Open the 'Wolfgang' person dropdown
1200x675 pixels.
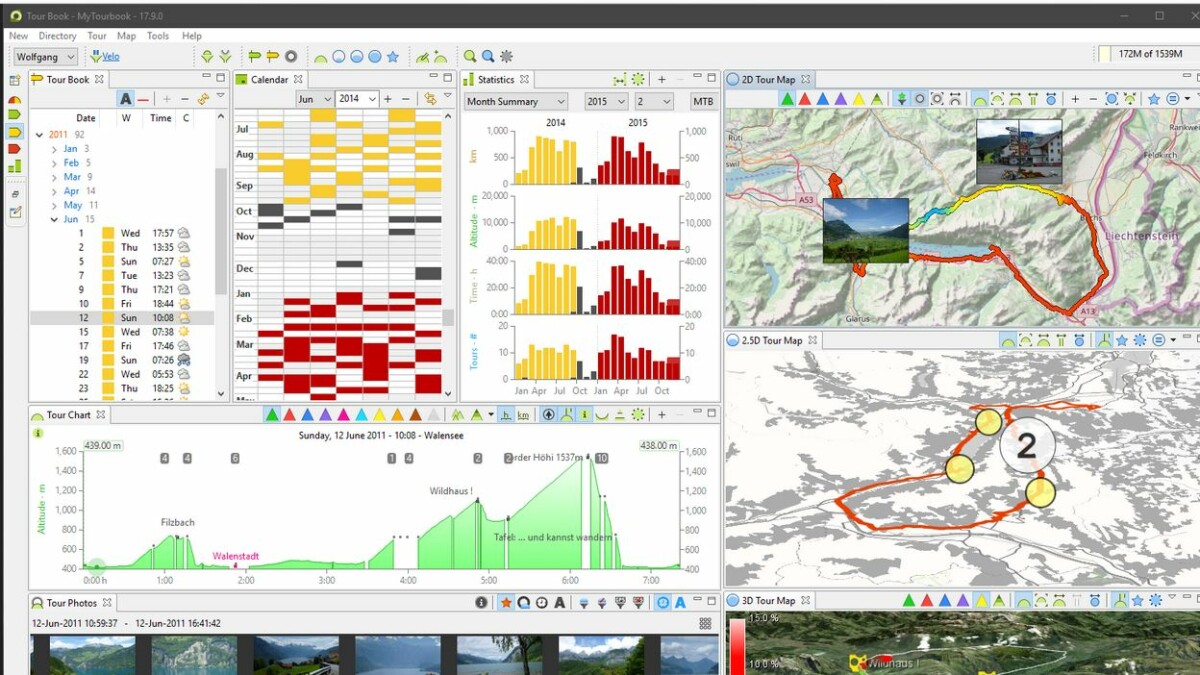45,57
